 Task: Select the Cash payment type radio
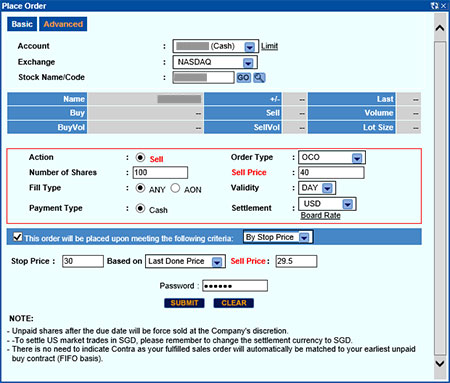(140, 208)
